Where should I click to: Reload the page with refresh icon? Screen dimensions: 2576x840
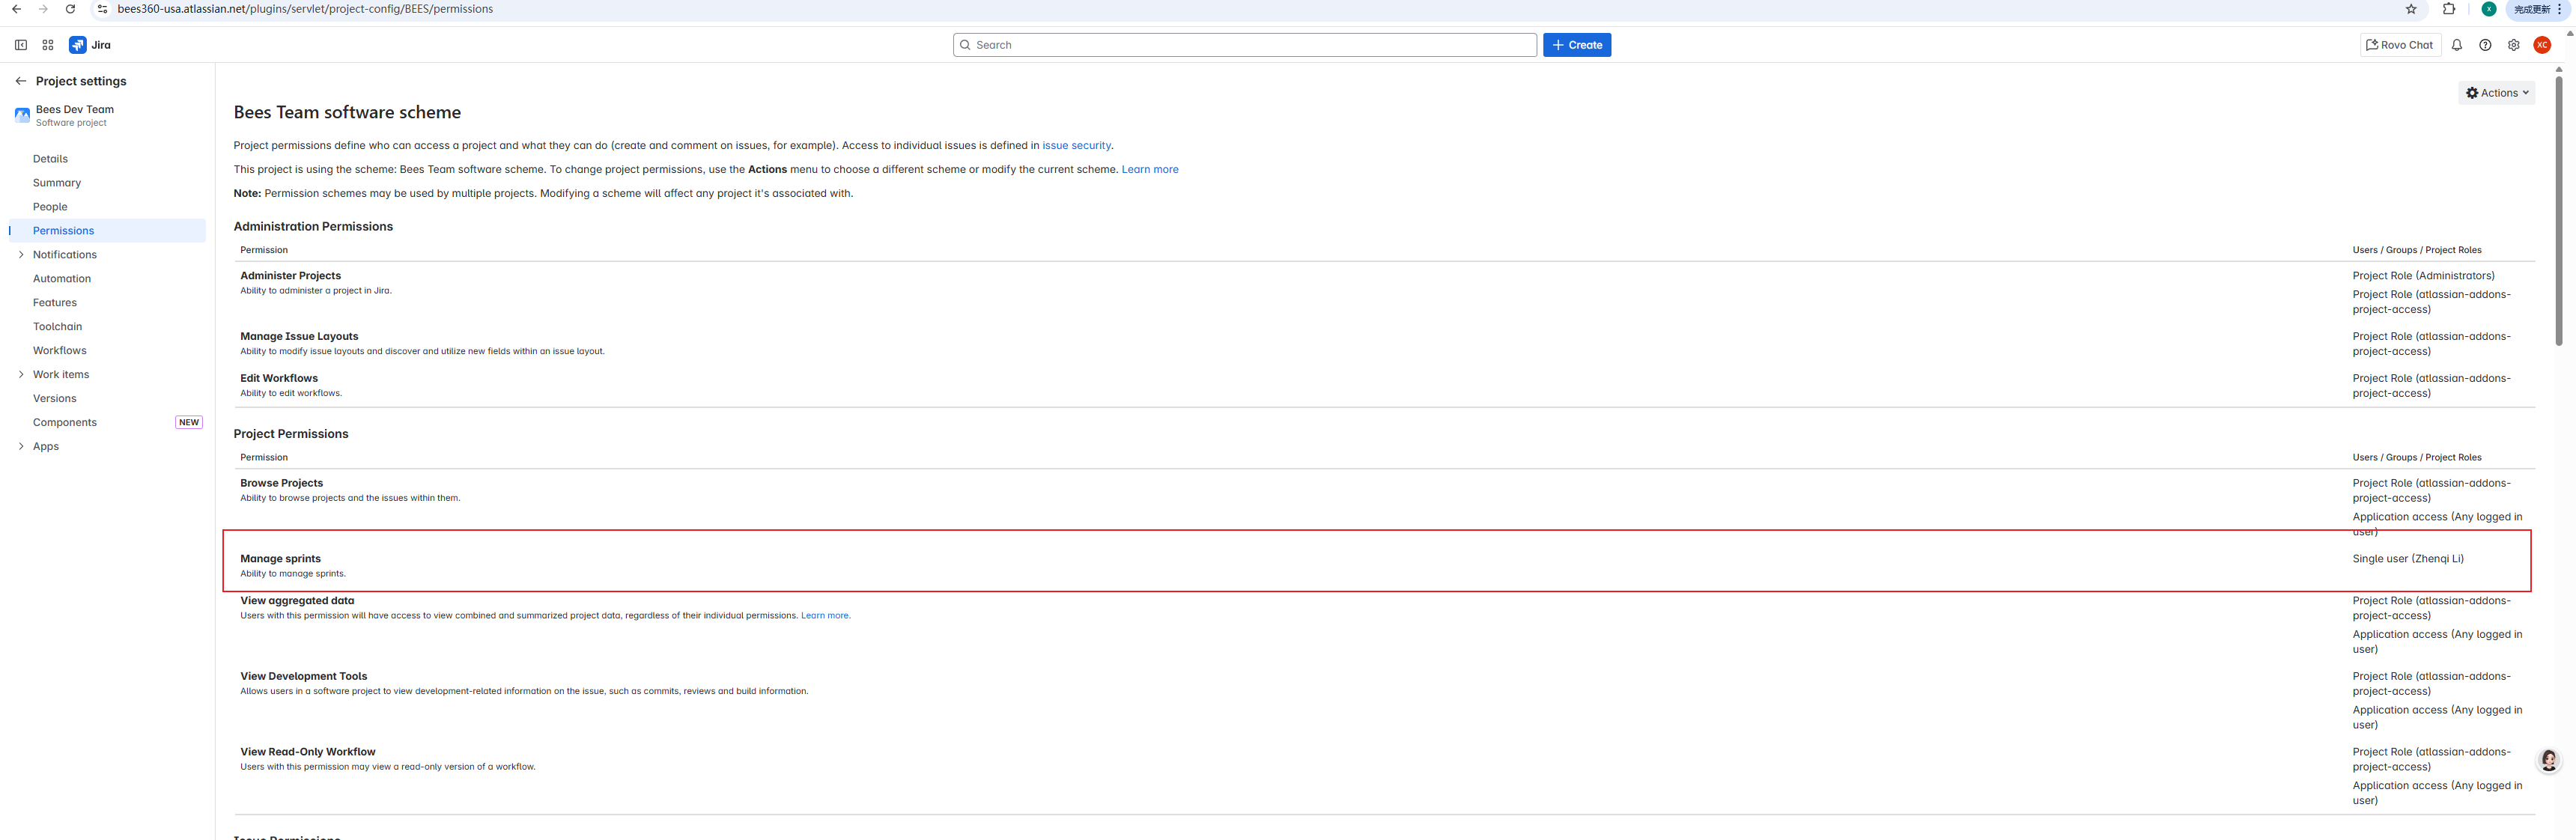click(x=70, y=9)
